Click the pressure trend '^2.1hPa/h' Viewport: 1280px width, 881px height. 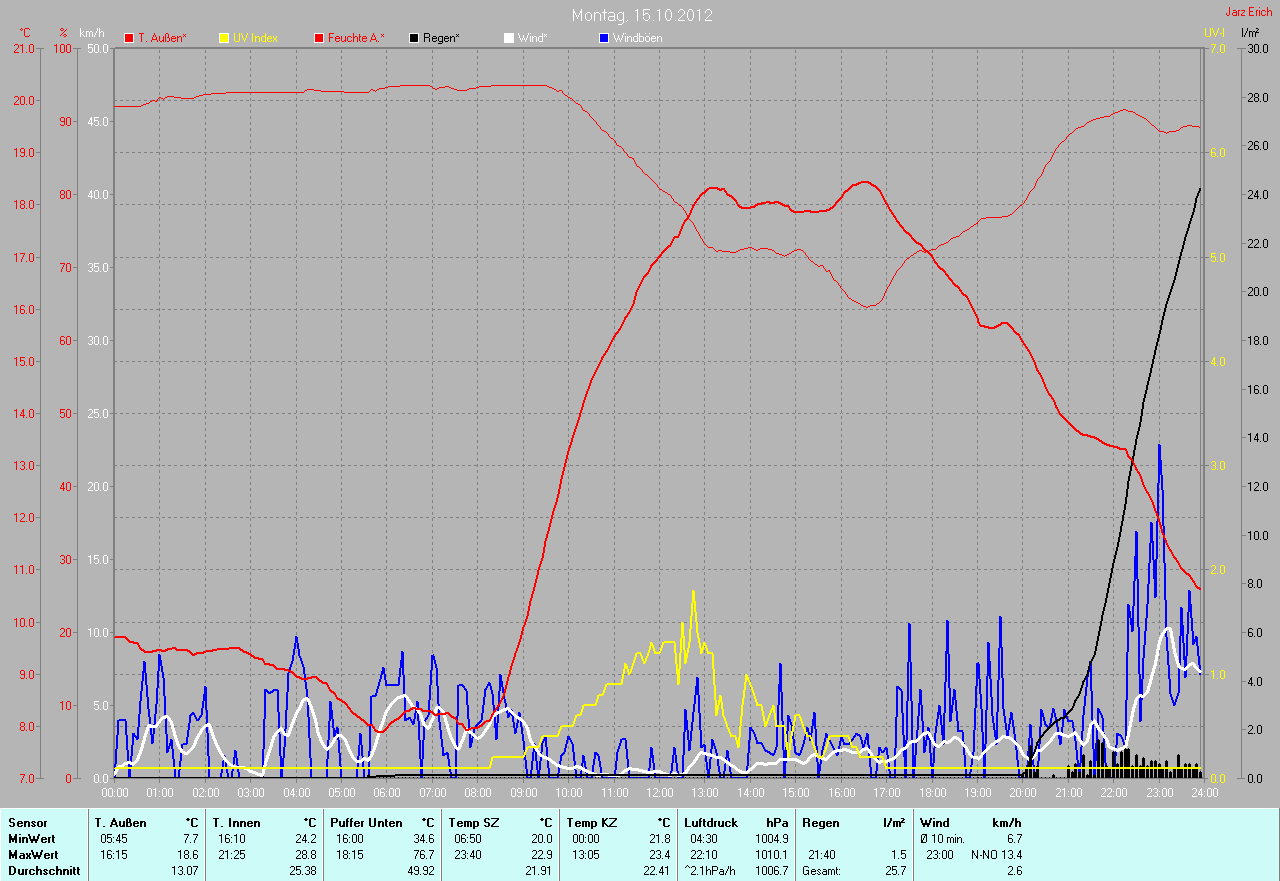pos(709,870)
